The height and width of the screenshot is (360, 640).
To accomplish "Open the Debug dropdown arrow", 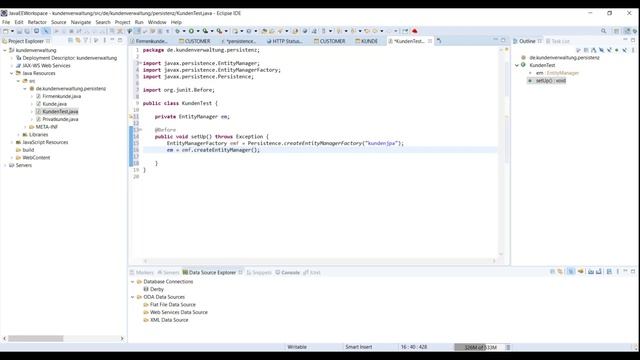I will coord(184,31).
